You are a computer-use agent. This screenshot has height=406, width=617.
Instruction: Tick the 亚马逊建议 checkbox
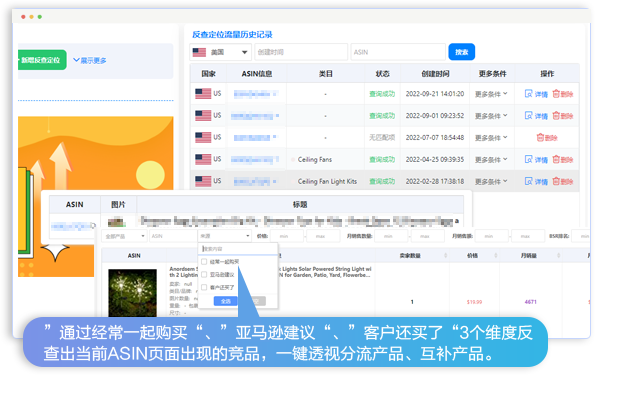click(205, 274)
